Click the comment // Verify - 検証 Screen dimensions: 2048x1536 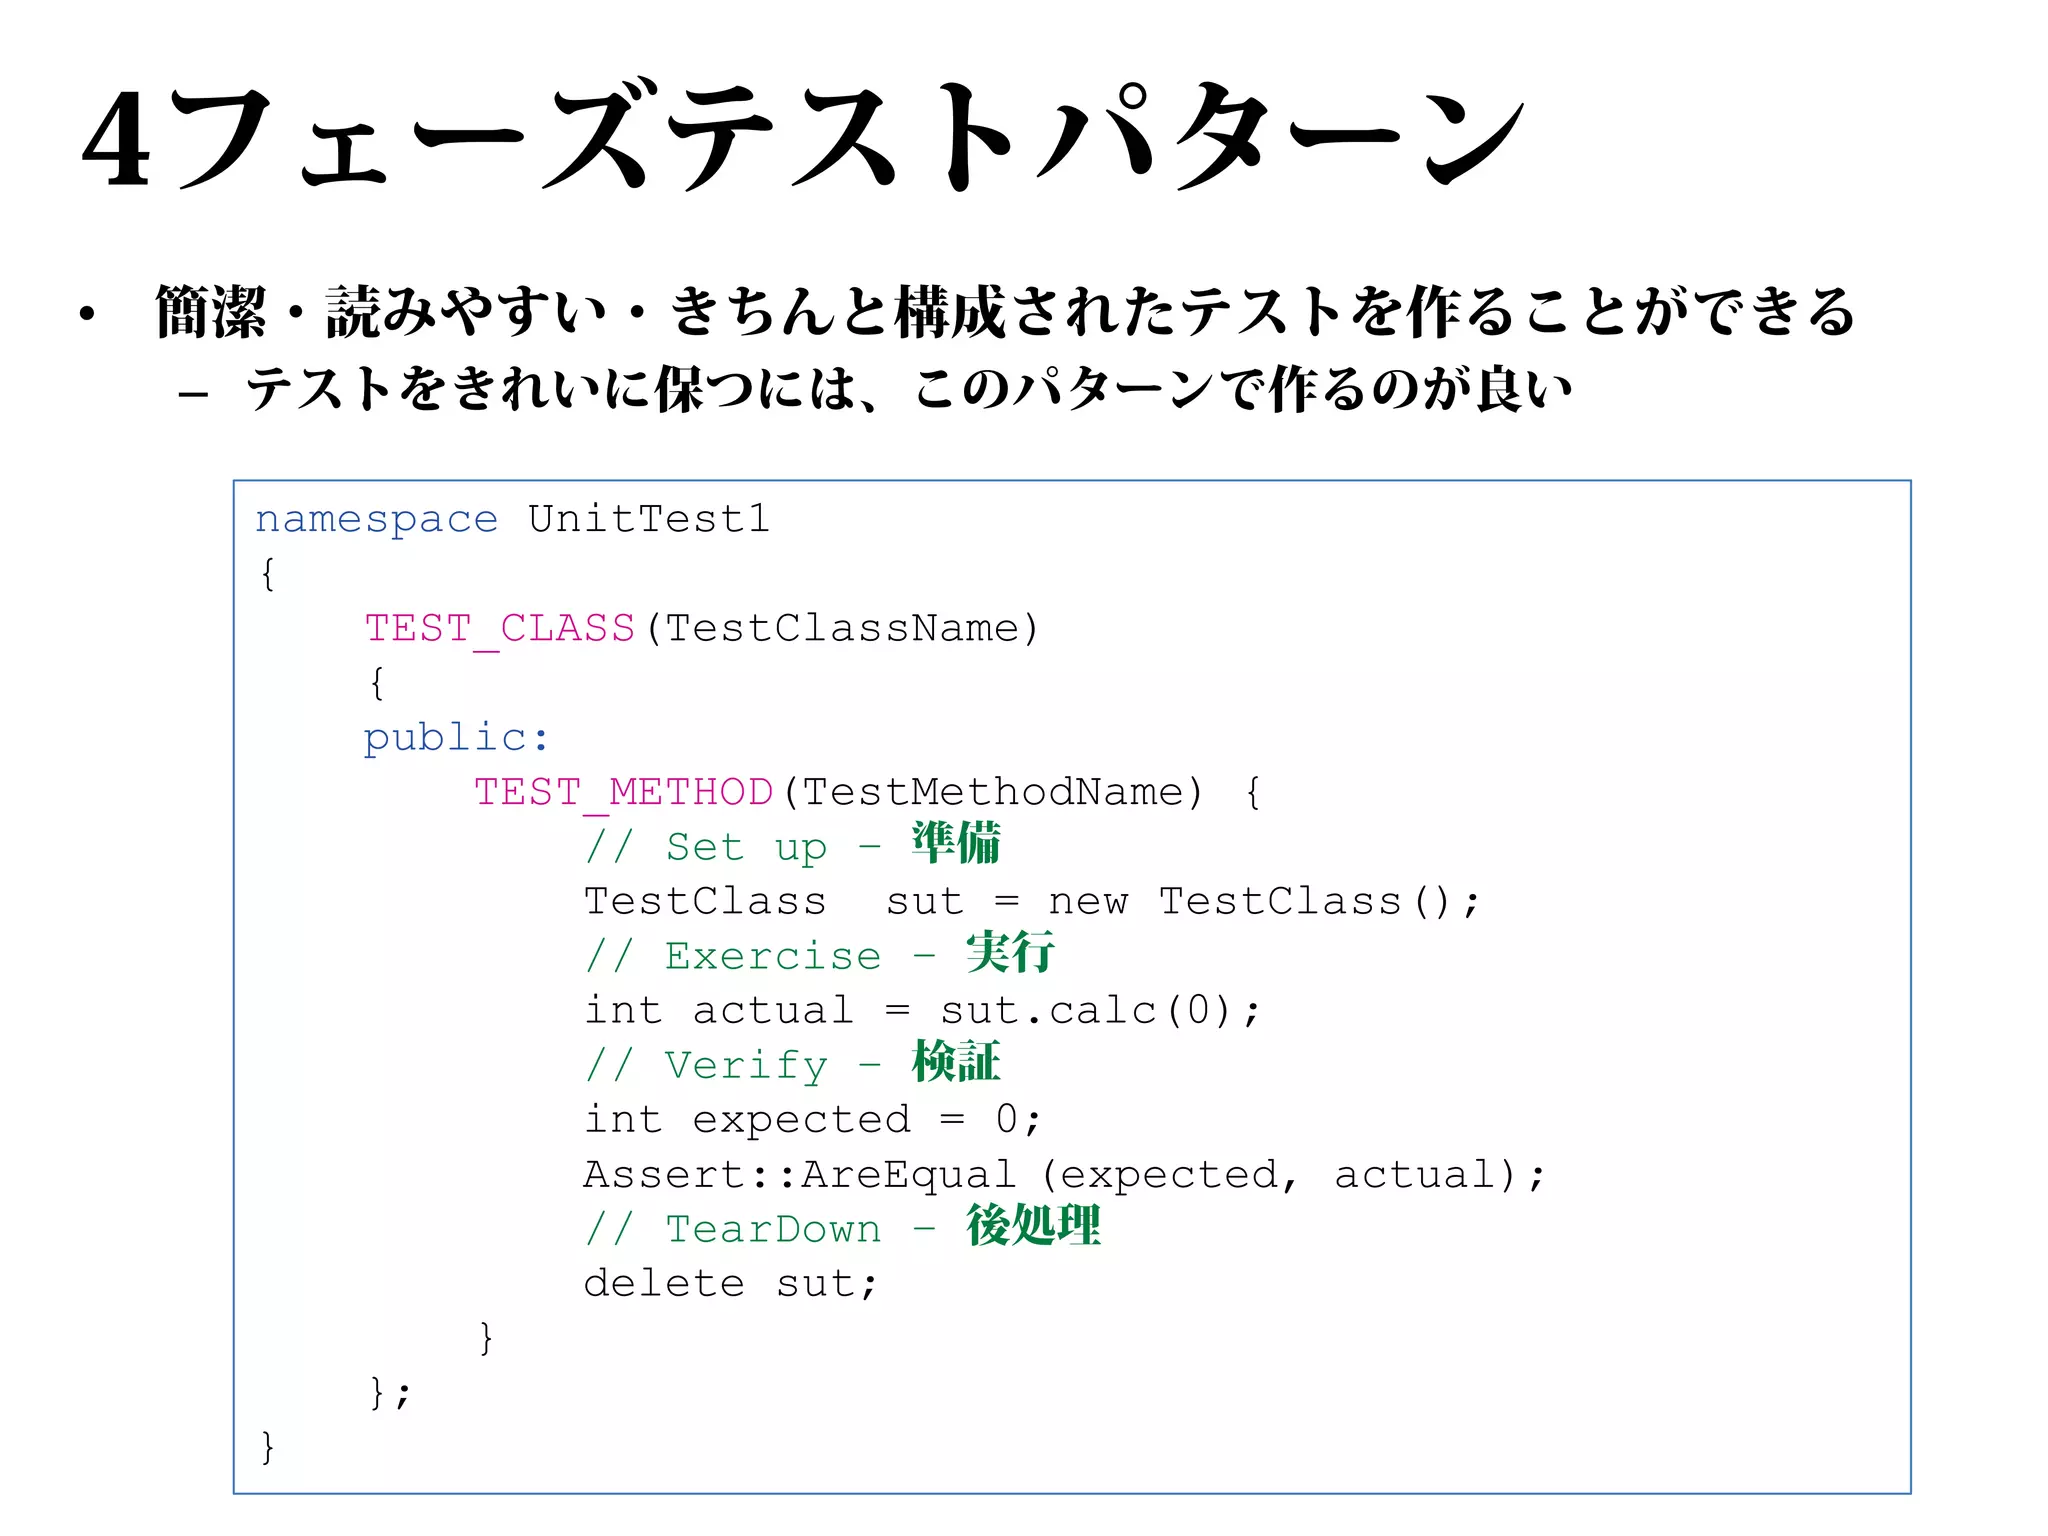793,1063
